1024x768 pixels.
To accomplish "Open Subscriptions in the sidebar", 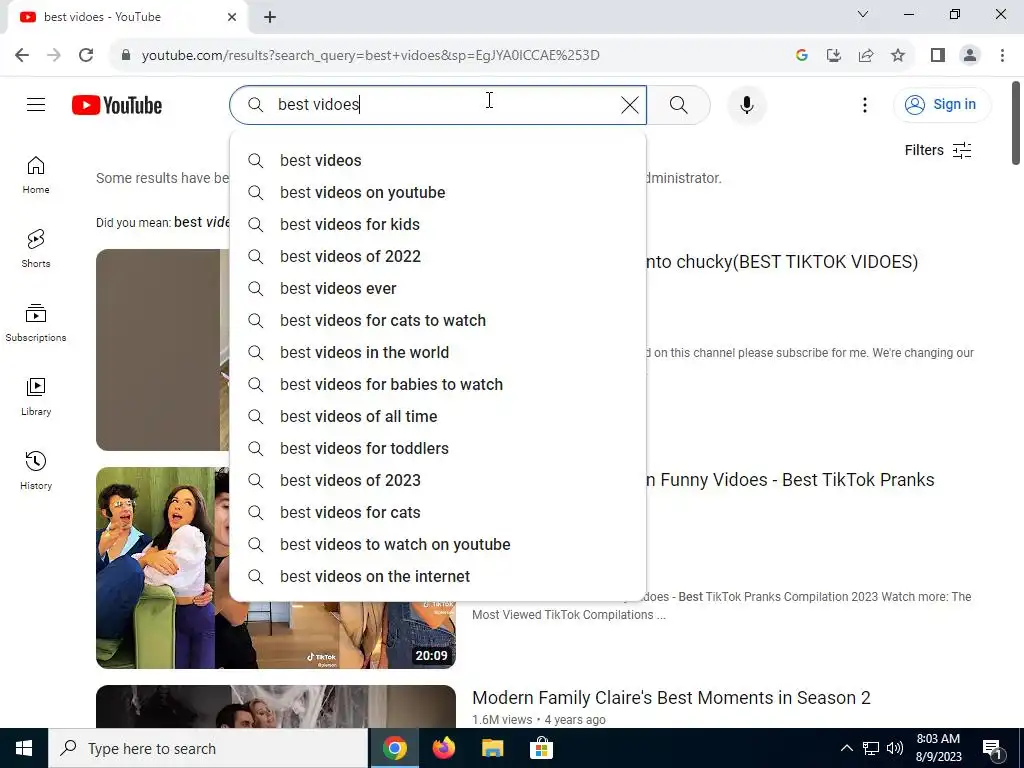I will [36, 323].
